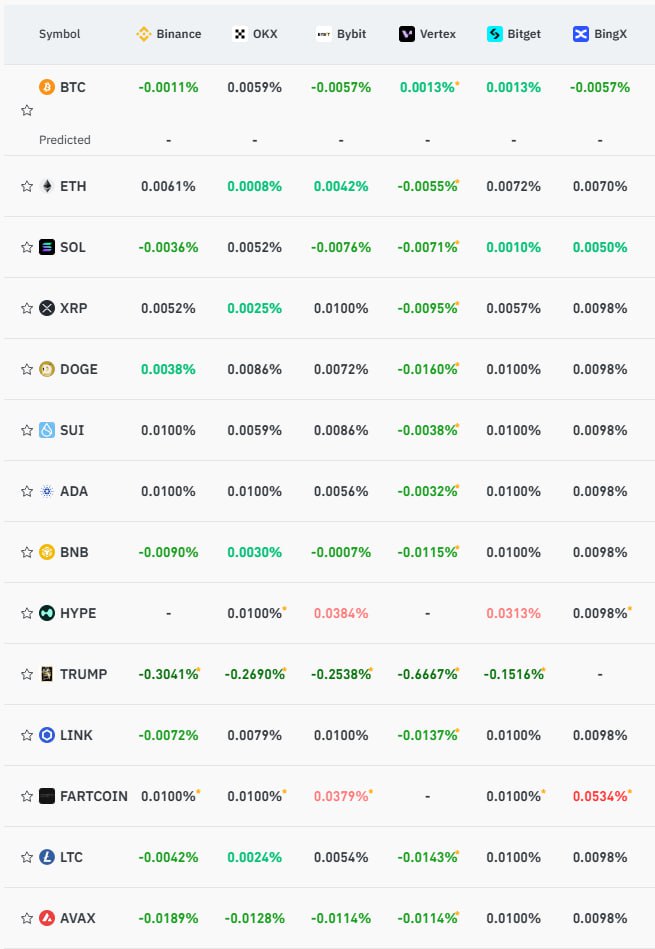The image size is (655, 949).
Task: Click the SUI coin icon
Action: click(47, 430)
